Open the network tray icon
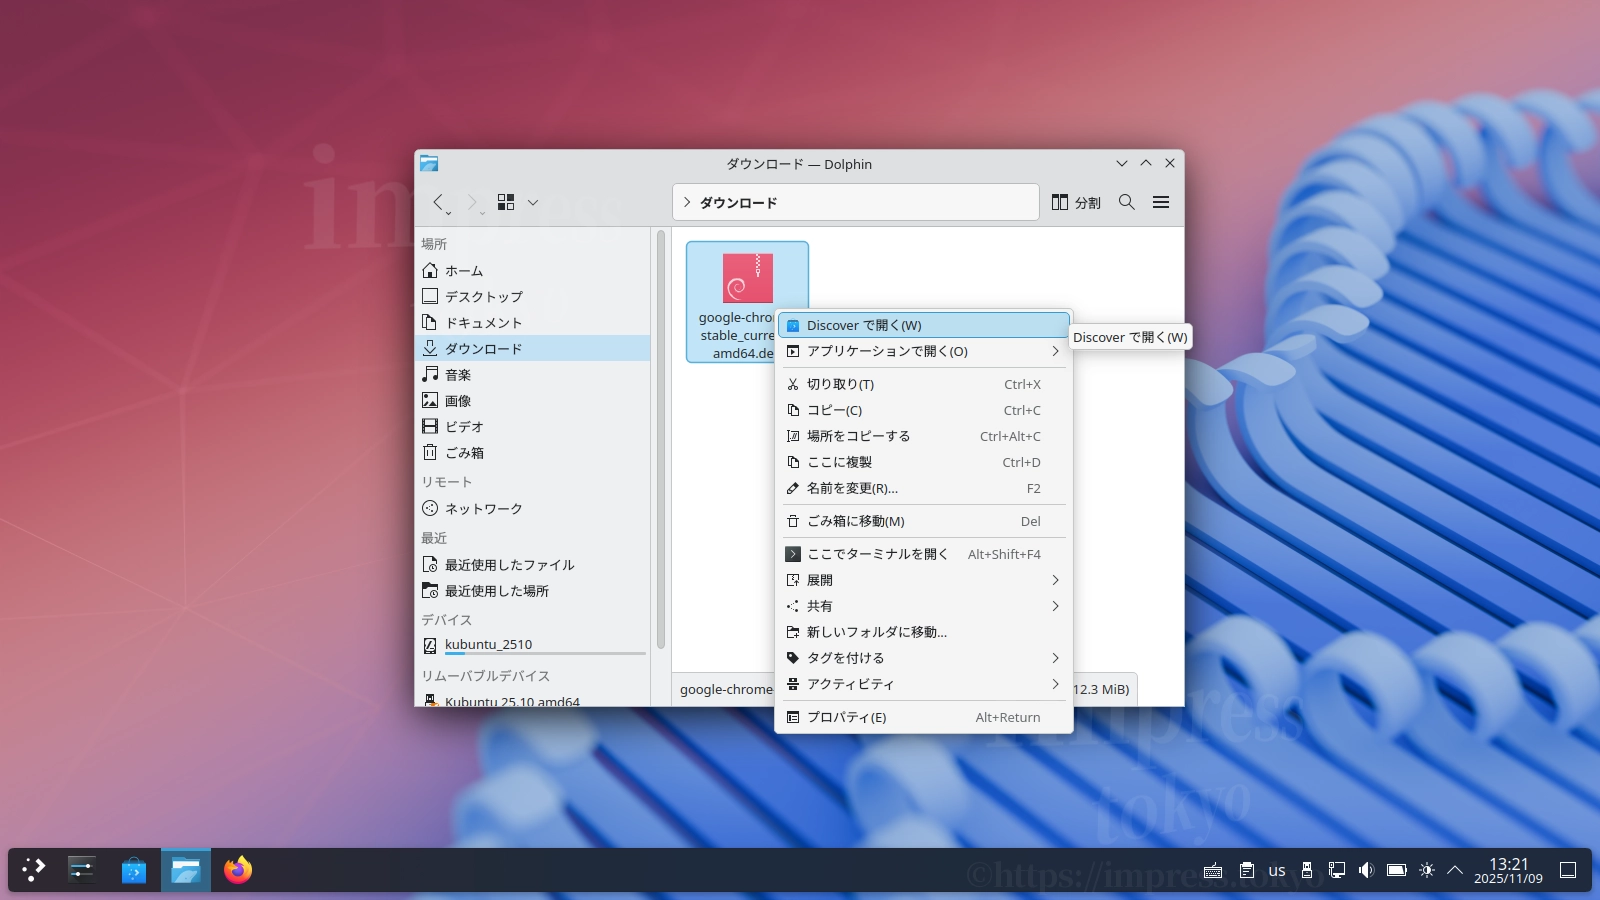 click(x=1337, y=870)
